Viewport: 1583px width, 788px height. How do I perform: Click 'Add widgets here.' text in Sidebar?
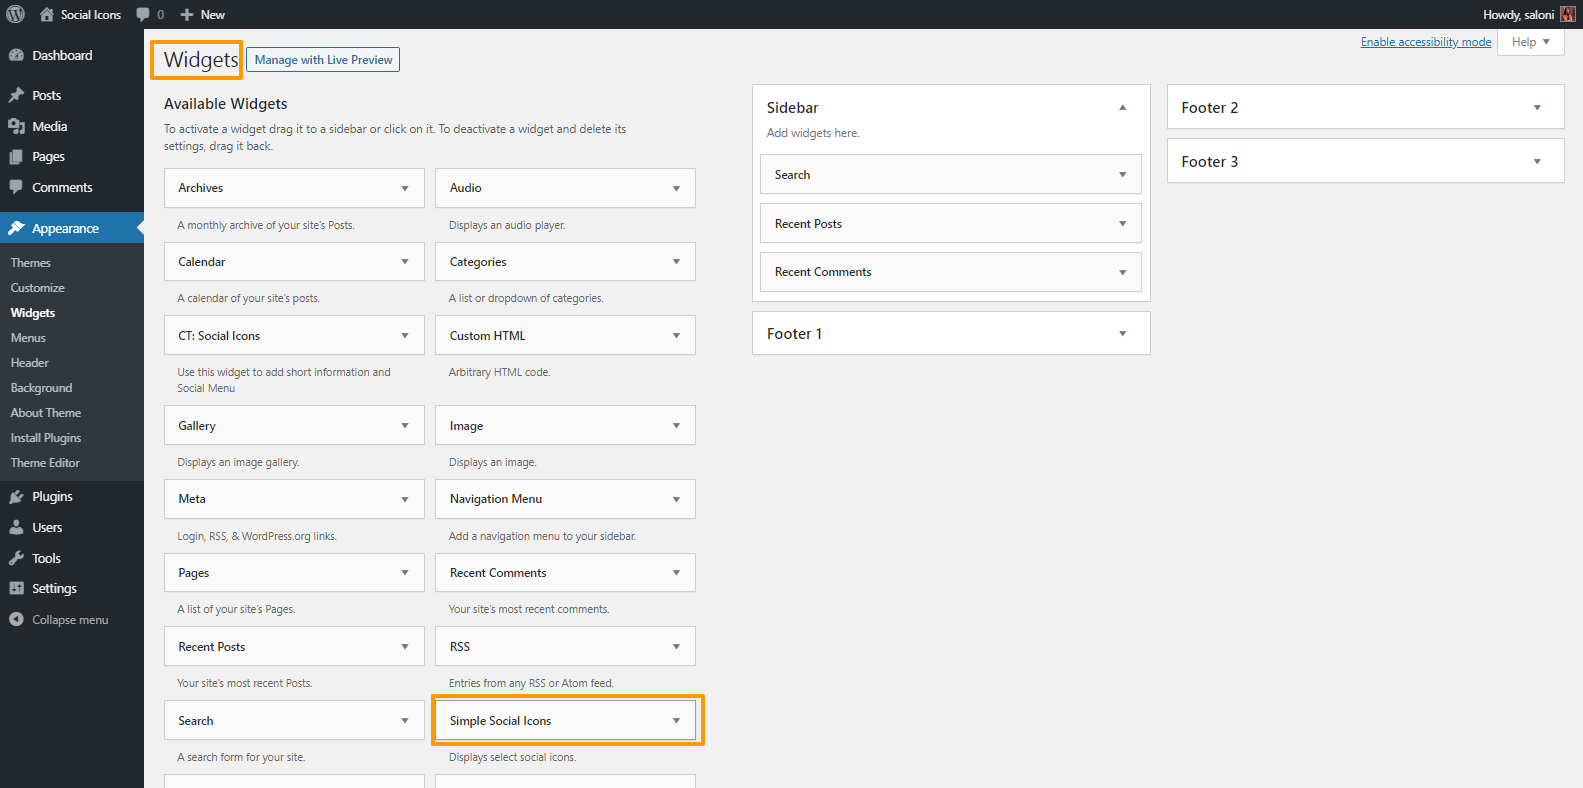813,133
